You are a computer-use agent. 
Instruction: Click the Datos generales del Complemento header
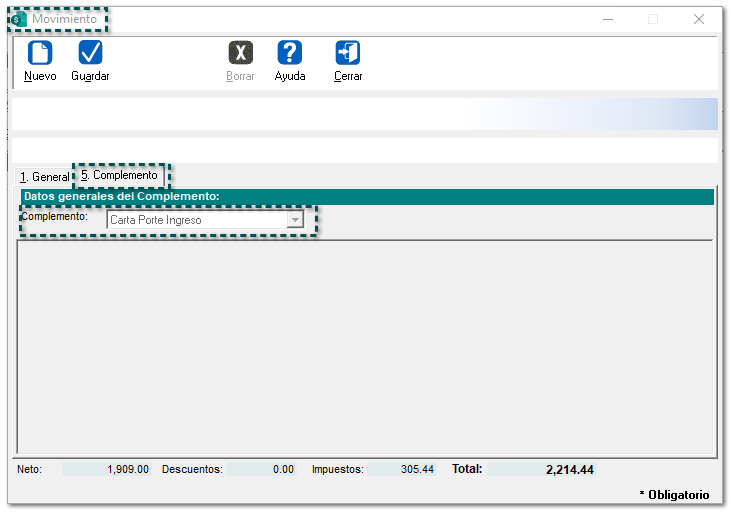click(x=367, y=197)
